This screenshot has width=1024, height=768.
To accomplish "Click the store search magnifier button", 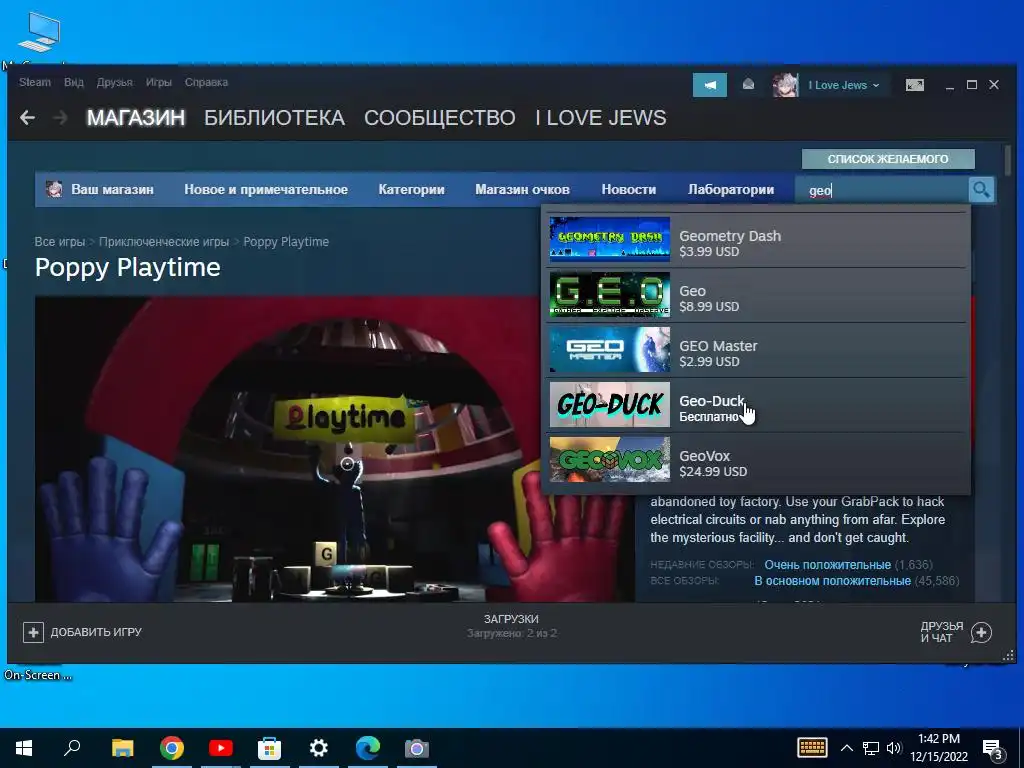I will tap(981, 189).
